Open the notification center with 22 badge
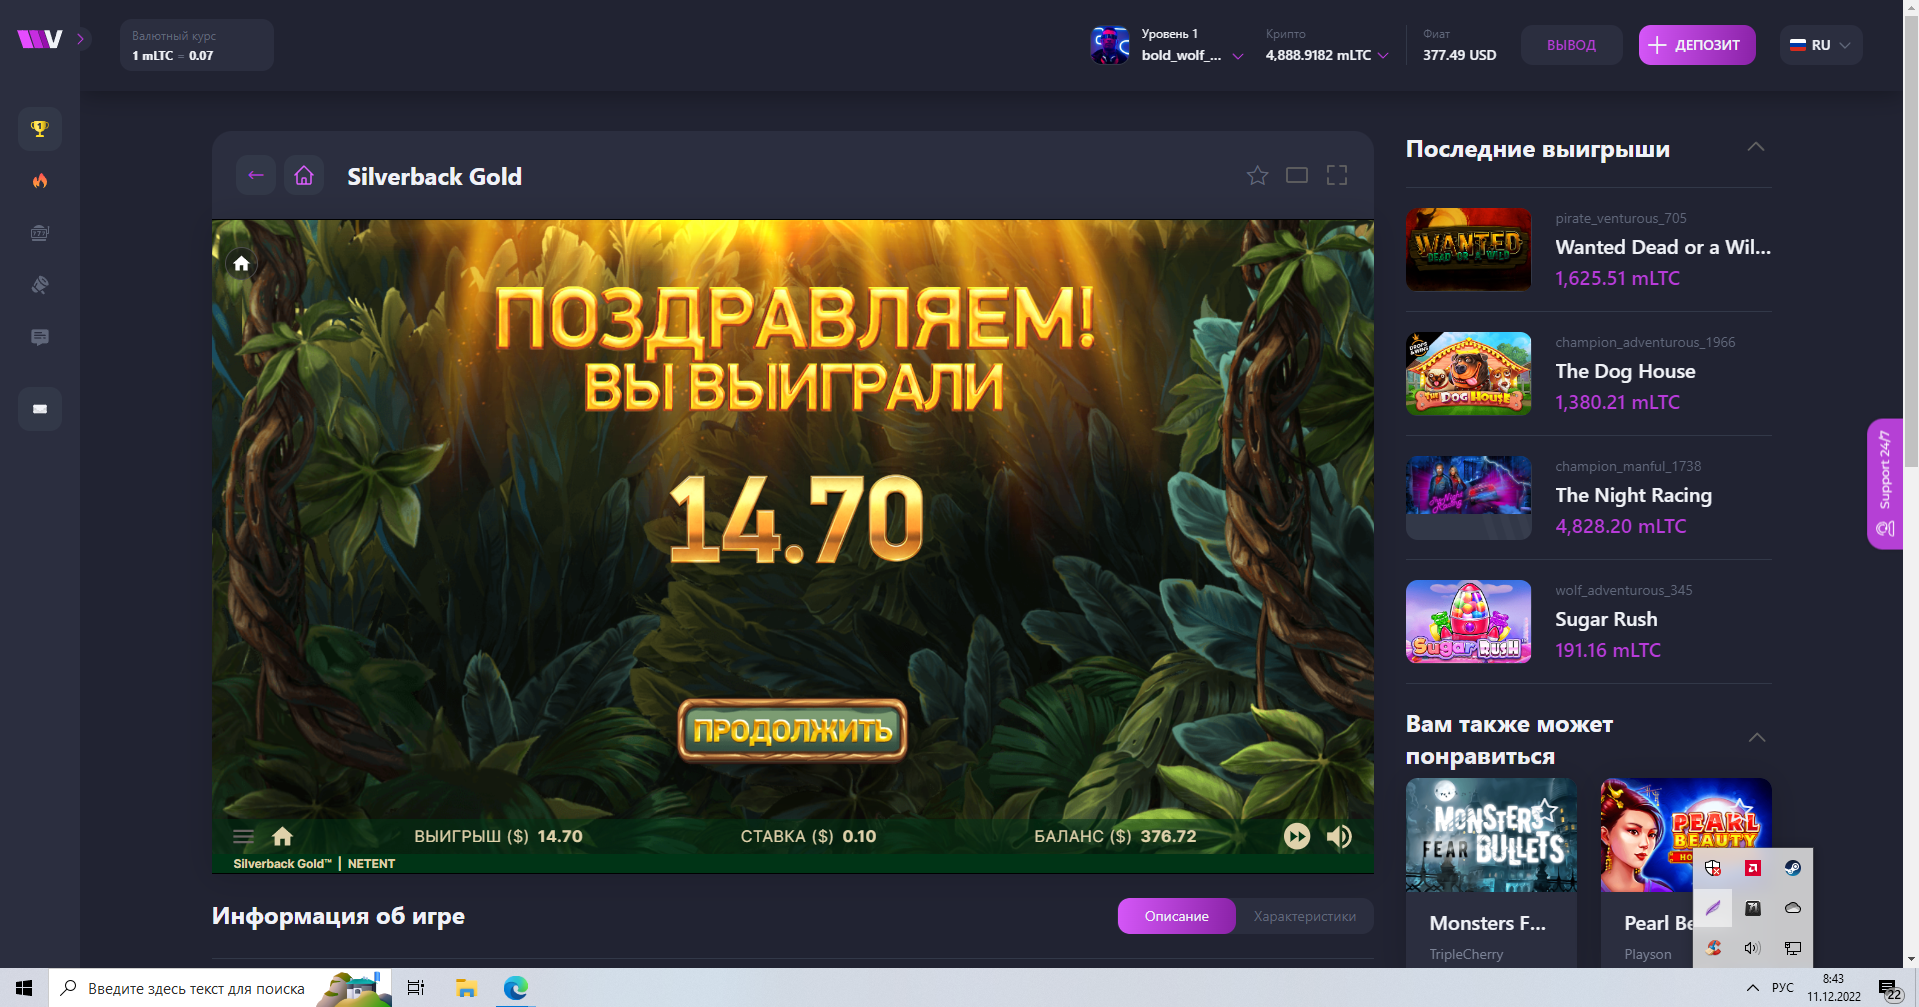 [x=1889, y=990]
